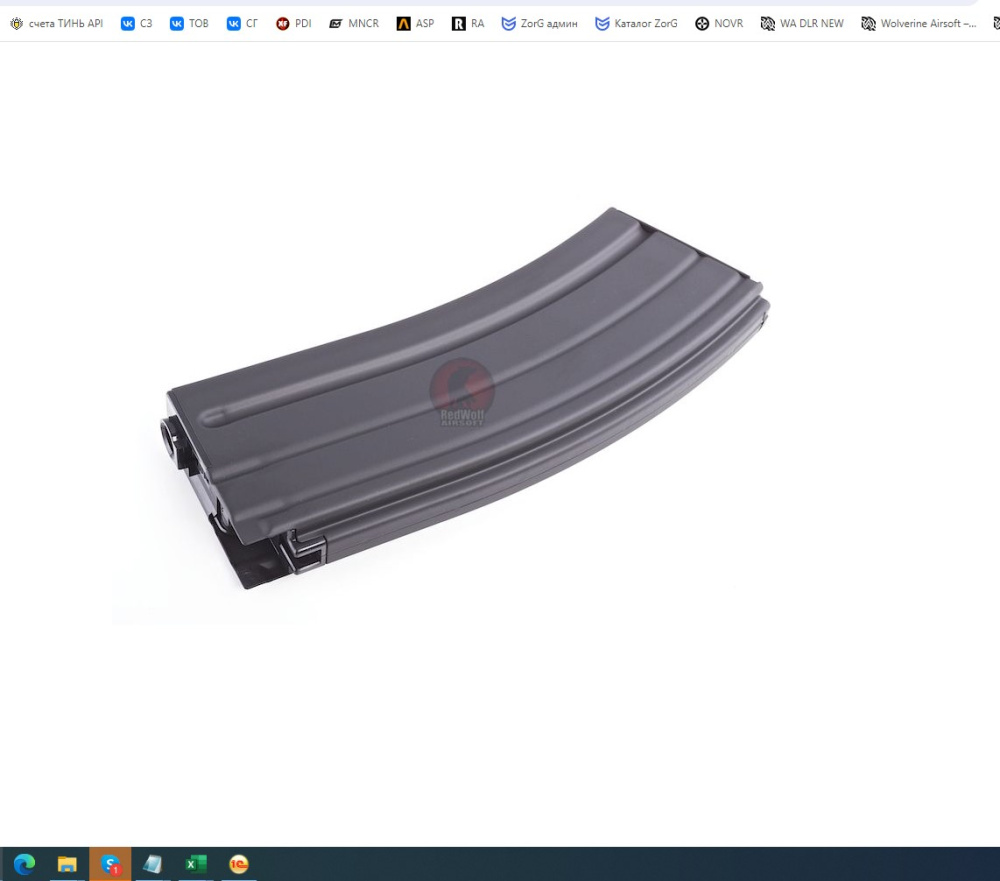Open the 'счета ТИНЬ API' bookmark
Screen dimensions: 1000x881
point(56,24)
